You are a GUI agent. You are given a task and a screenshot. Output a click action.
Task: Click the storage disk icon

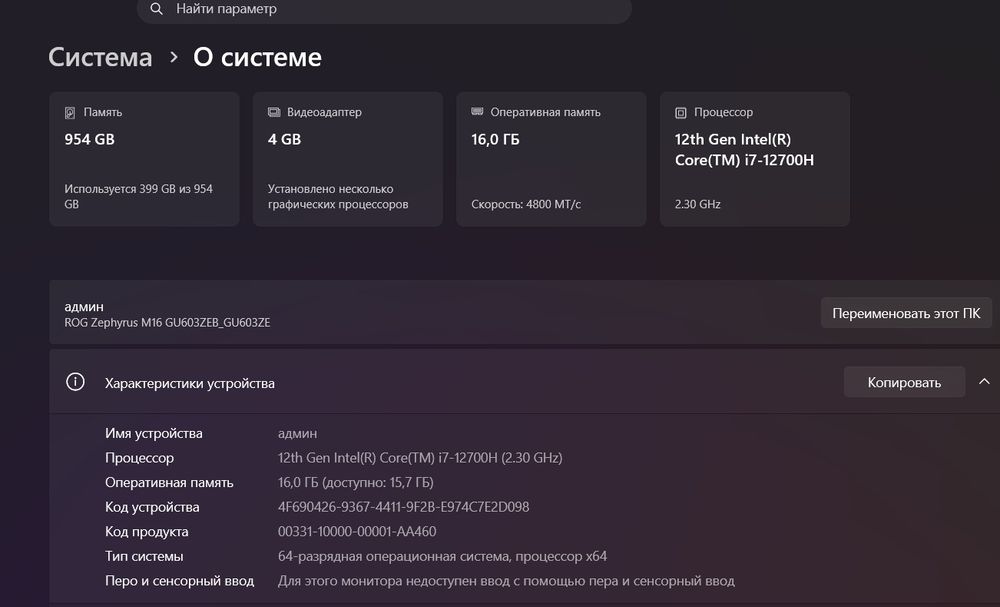coord(70,113)
